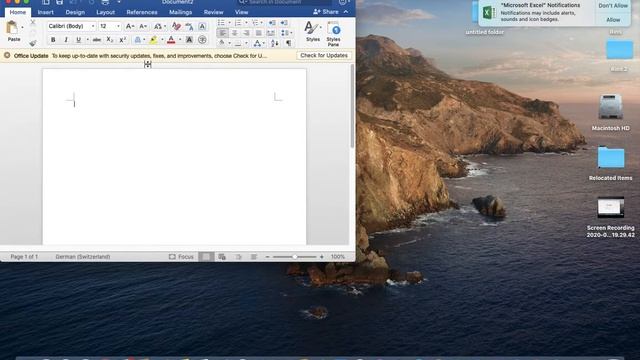This screenshot has width=640, height=360.
Task: Click the Share button
Action: [x=326, y=12]
